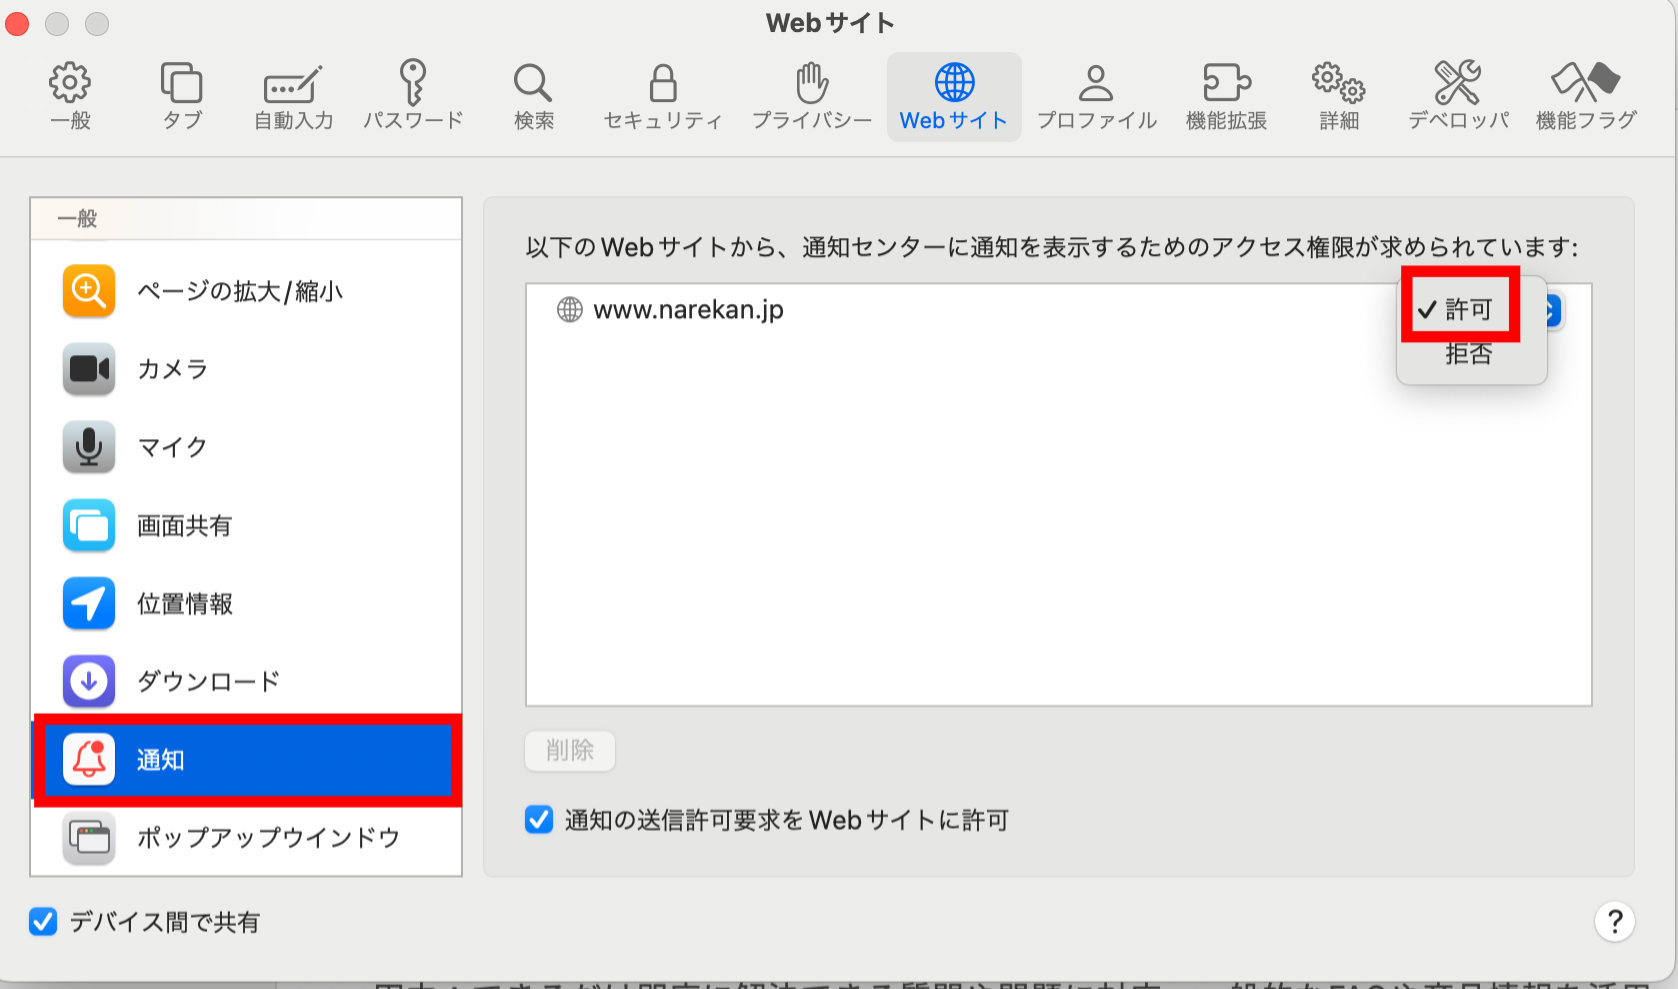Open the パスワード (Passwords) settings icon

click(x=412, y=95)
